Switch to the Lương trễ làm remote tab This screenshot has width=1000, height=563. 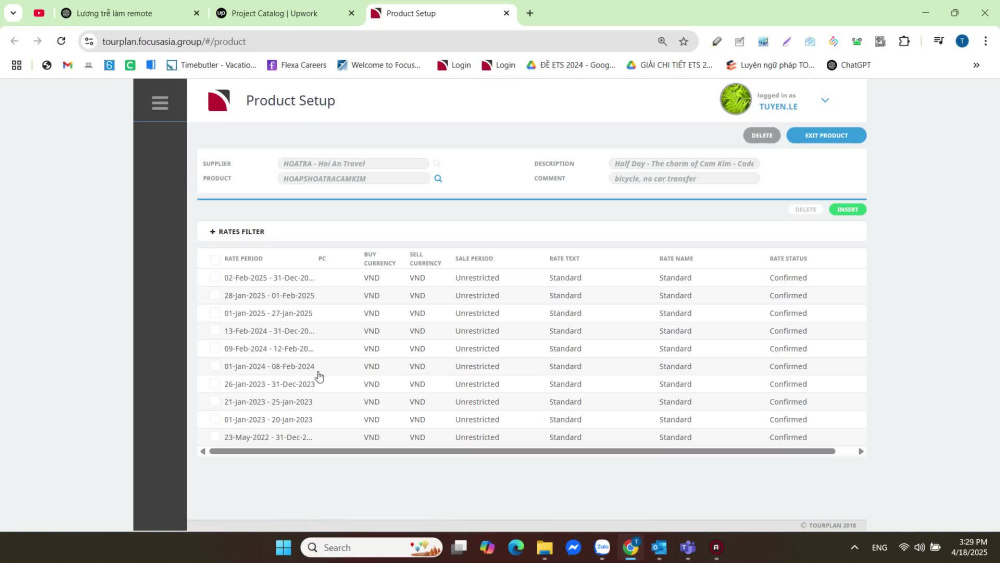click(130, 13)
